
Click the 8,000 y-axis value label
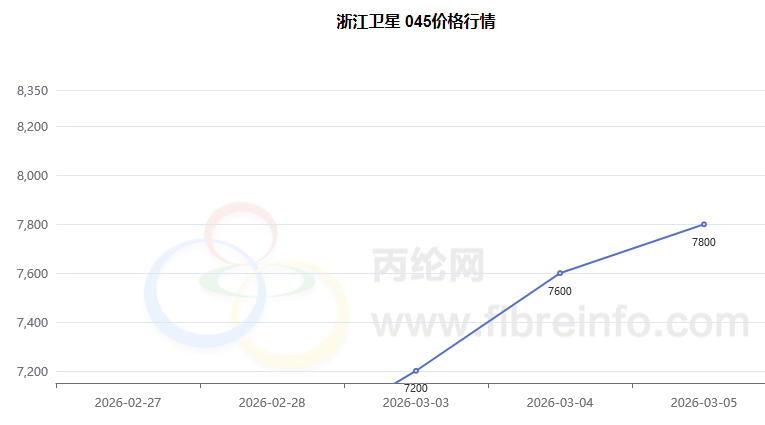click(x=32, y=176)
